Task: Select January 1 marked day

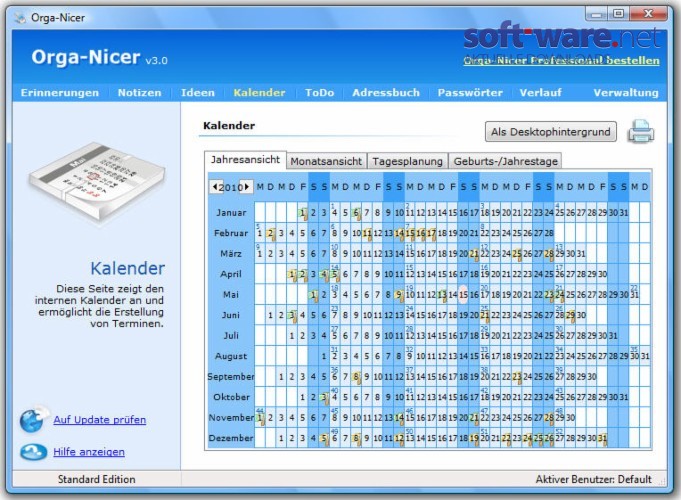Action: [x=303, y=213]
